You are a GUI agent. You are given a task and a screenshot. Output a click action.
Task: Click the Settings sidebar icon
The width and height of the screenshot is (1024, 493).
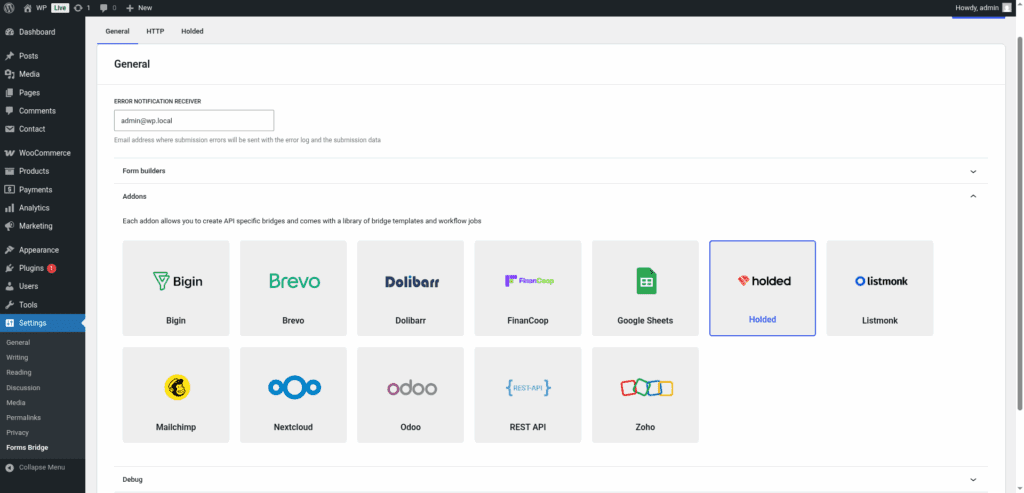coord(10,323)
